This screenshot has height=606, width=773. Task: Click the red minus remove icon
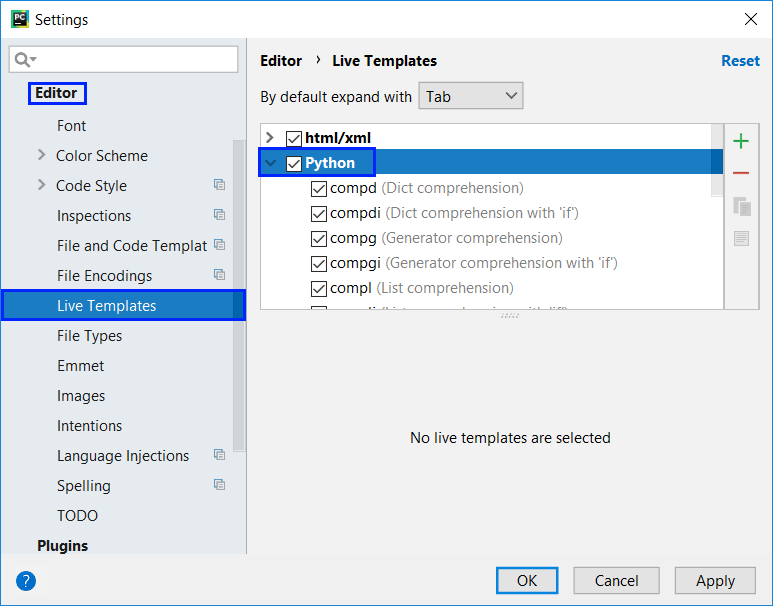(x=741, y=174)
